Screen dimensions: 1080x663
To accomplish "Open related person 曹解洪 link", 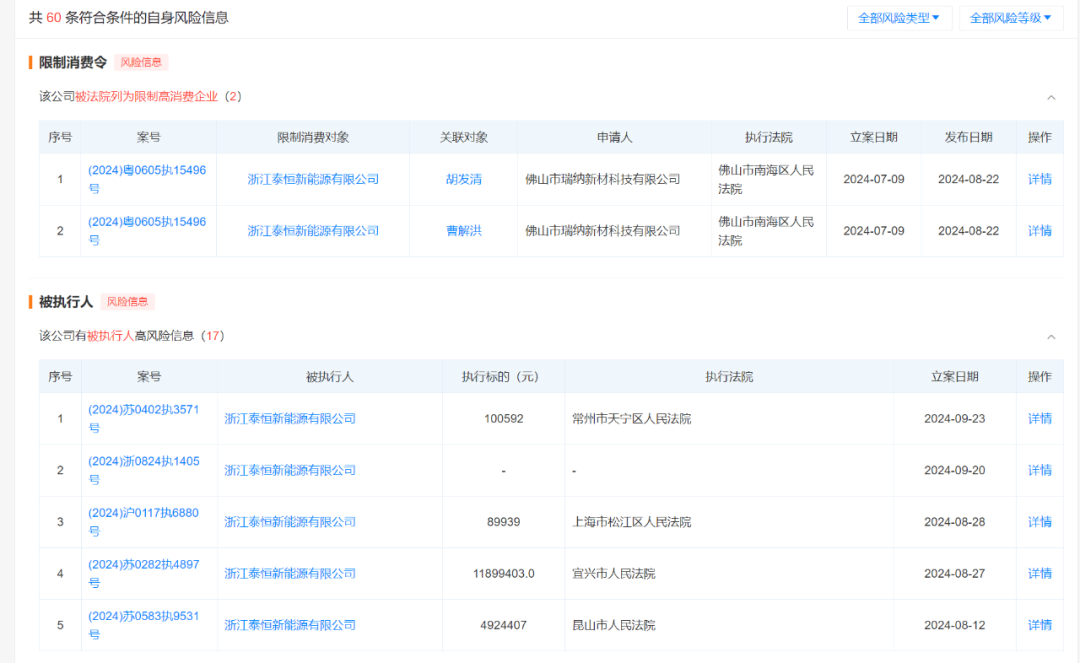I will 463,231.
